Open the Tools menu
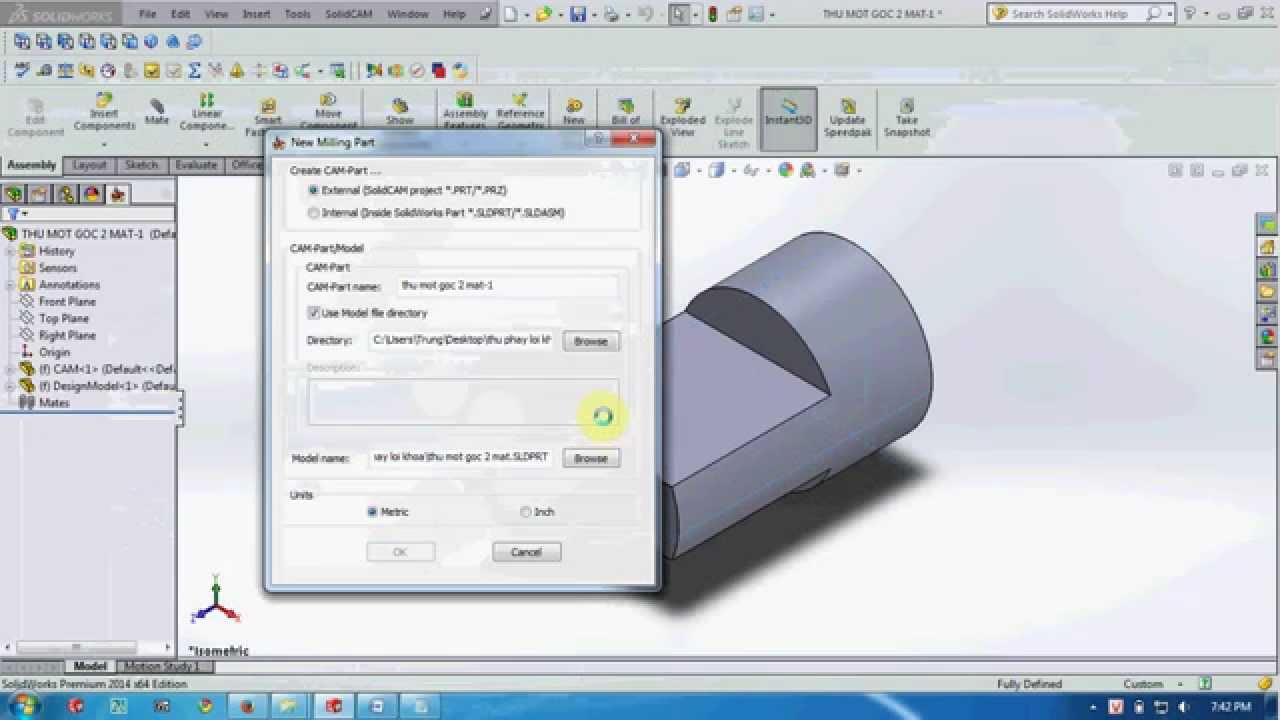Image resolution: width=1280 pixels, height=720 pixels. tap(297, 14)
